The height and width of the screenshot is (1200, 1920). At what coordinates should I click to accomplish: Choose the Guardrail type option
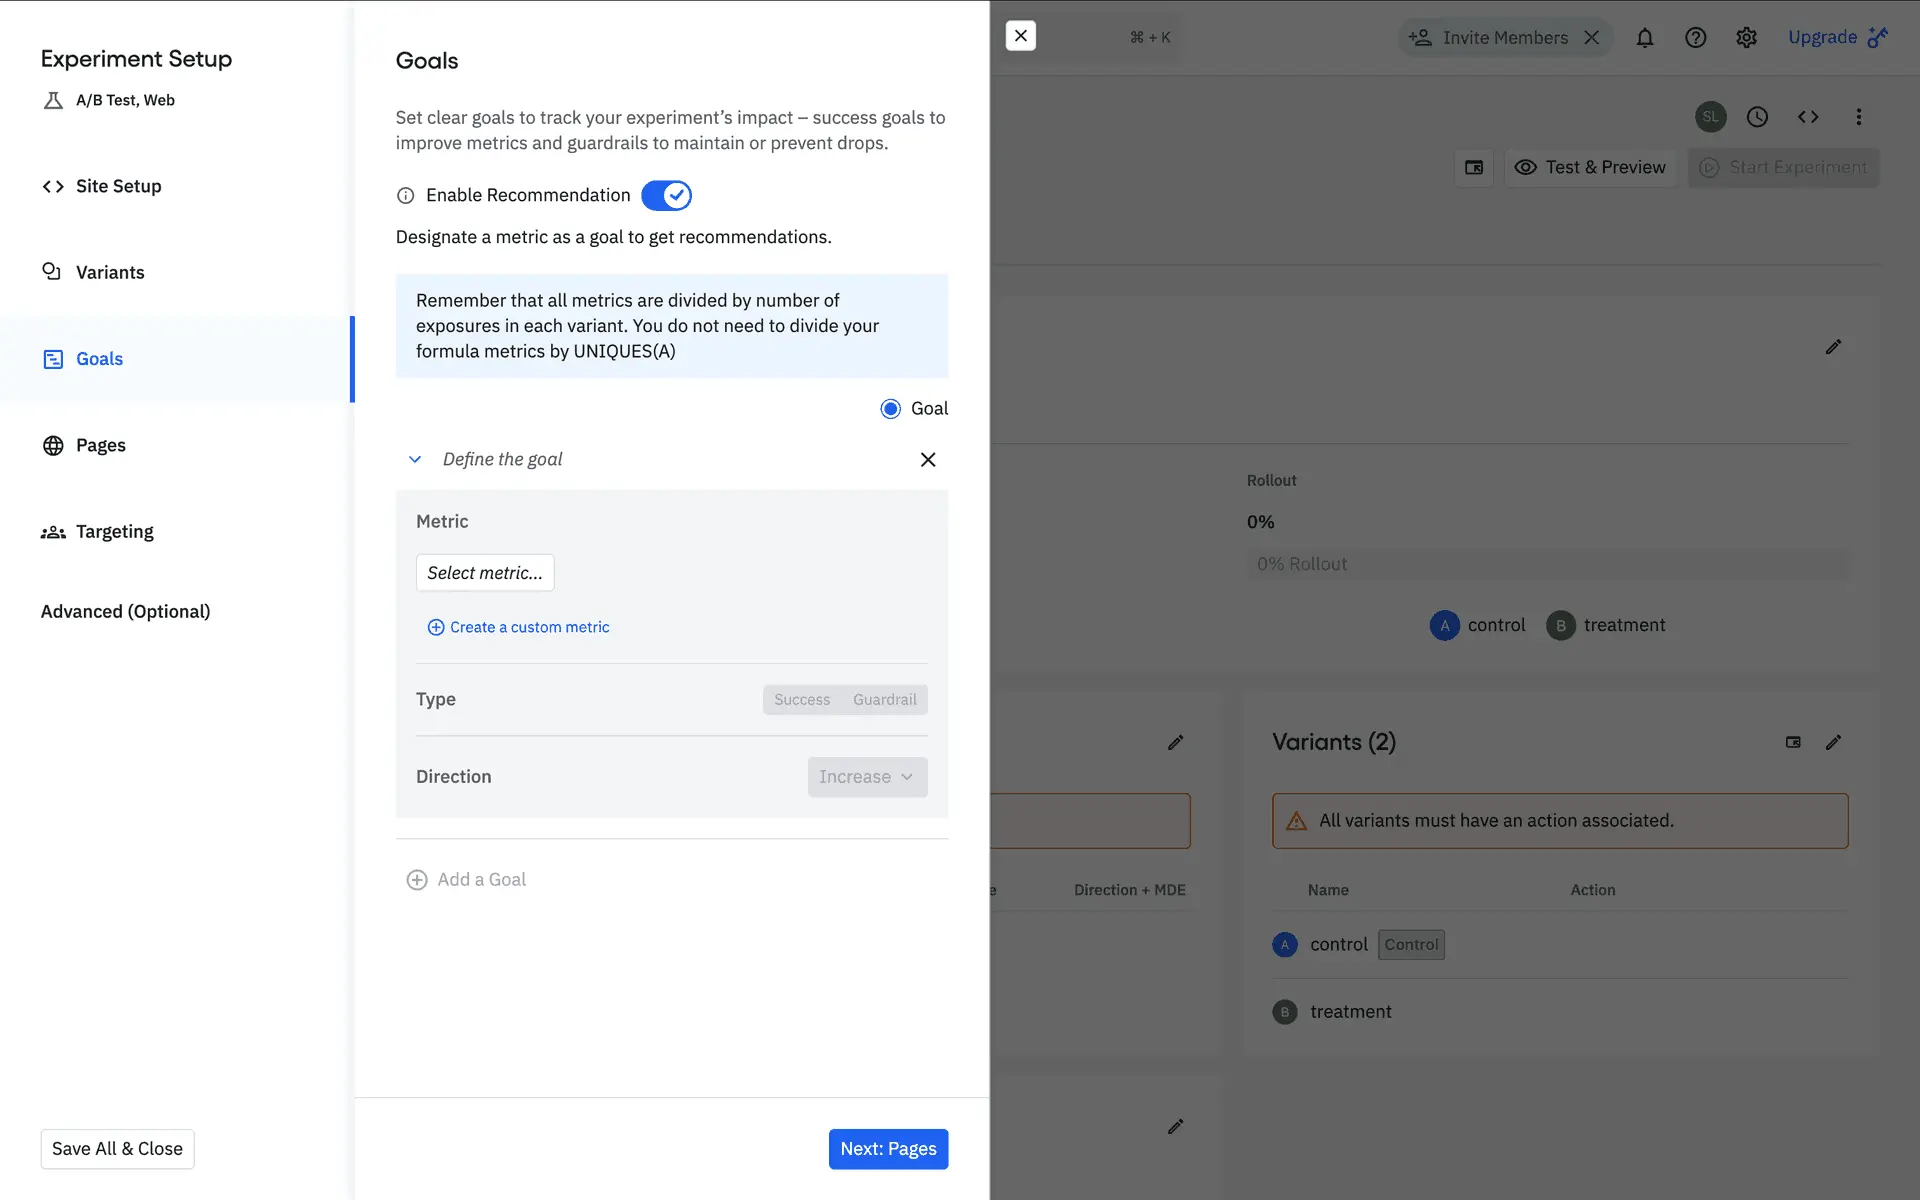(x=884, y=700)
